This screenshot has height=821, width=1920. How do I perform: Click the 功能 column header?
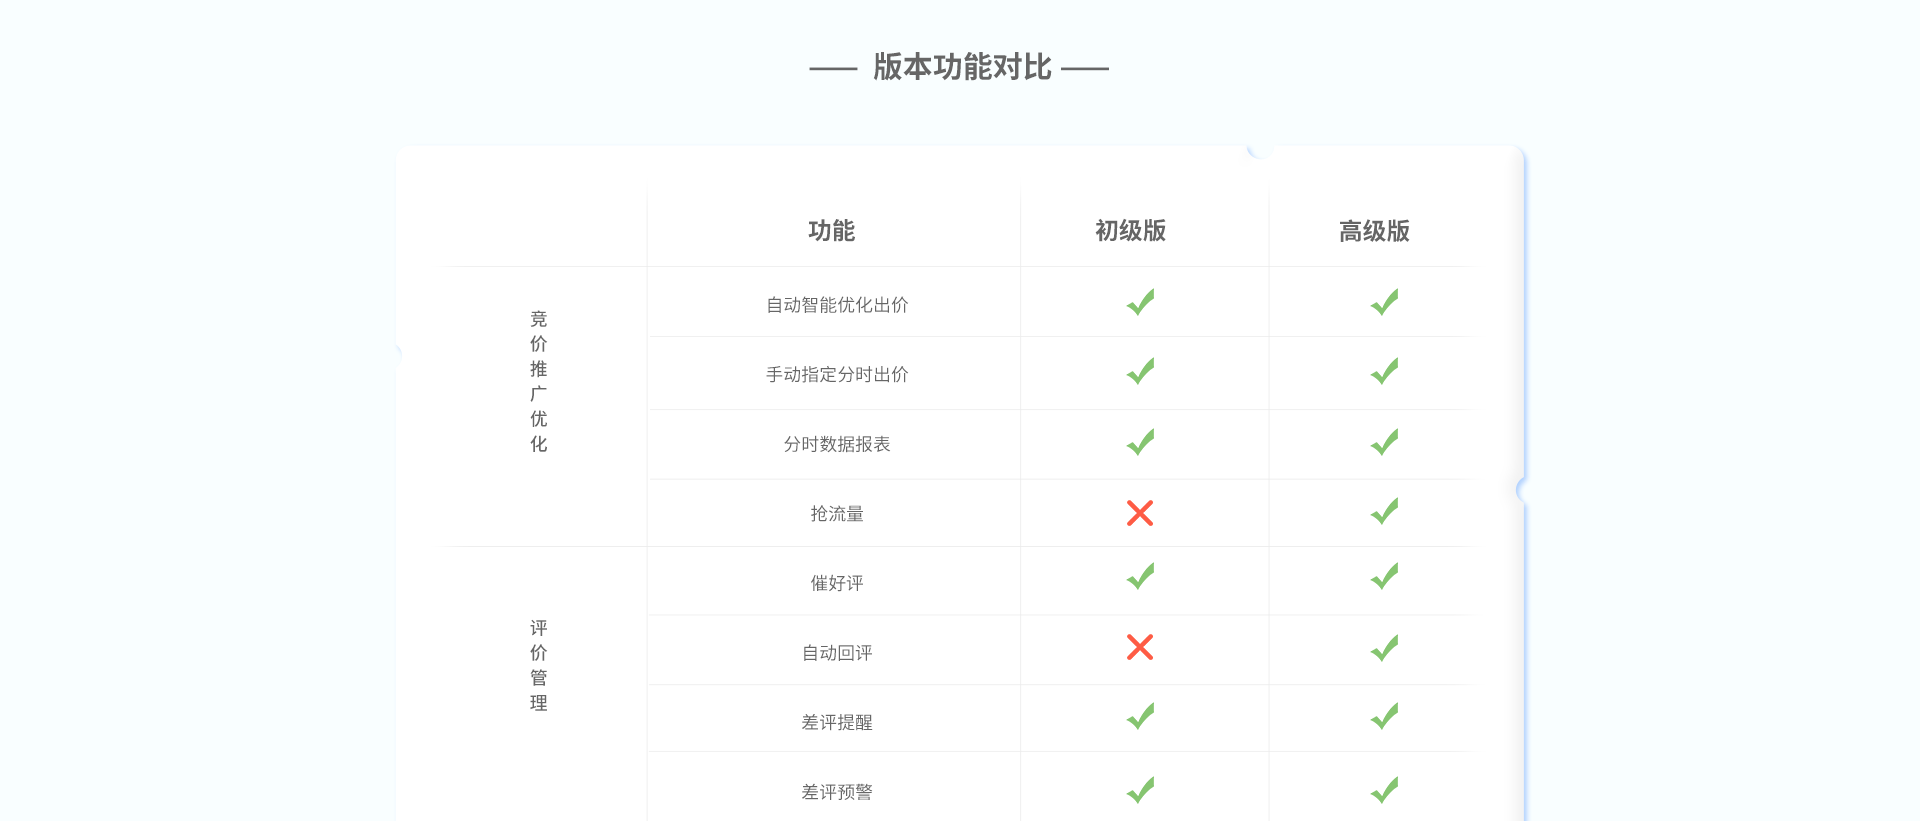(x=831, y=231)
